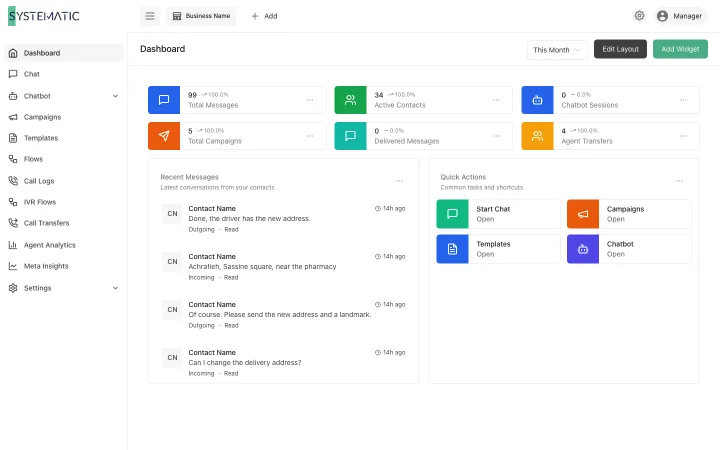
Task: Open the This Month period dropdown
Action: tap(557, 50)
